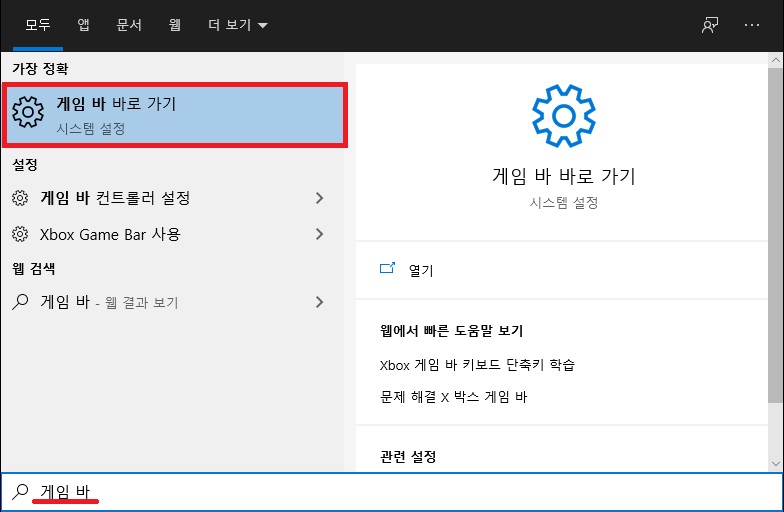Expand 게임 바 웹 결과 보기 chevron arrow

(320, 302)
